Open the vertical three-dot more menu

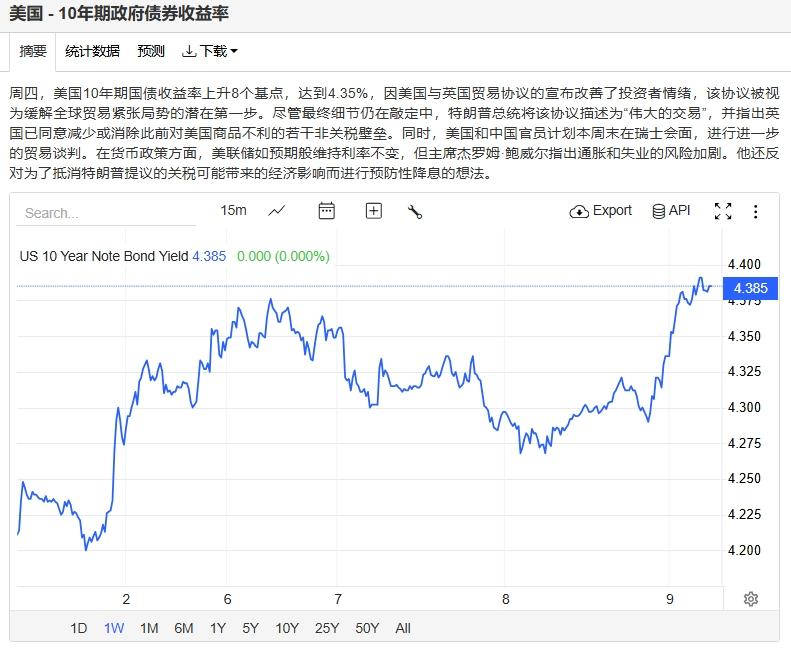(756, 211)
